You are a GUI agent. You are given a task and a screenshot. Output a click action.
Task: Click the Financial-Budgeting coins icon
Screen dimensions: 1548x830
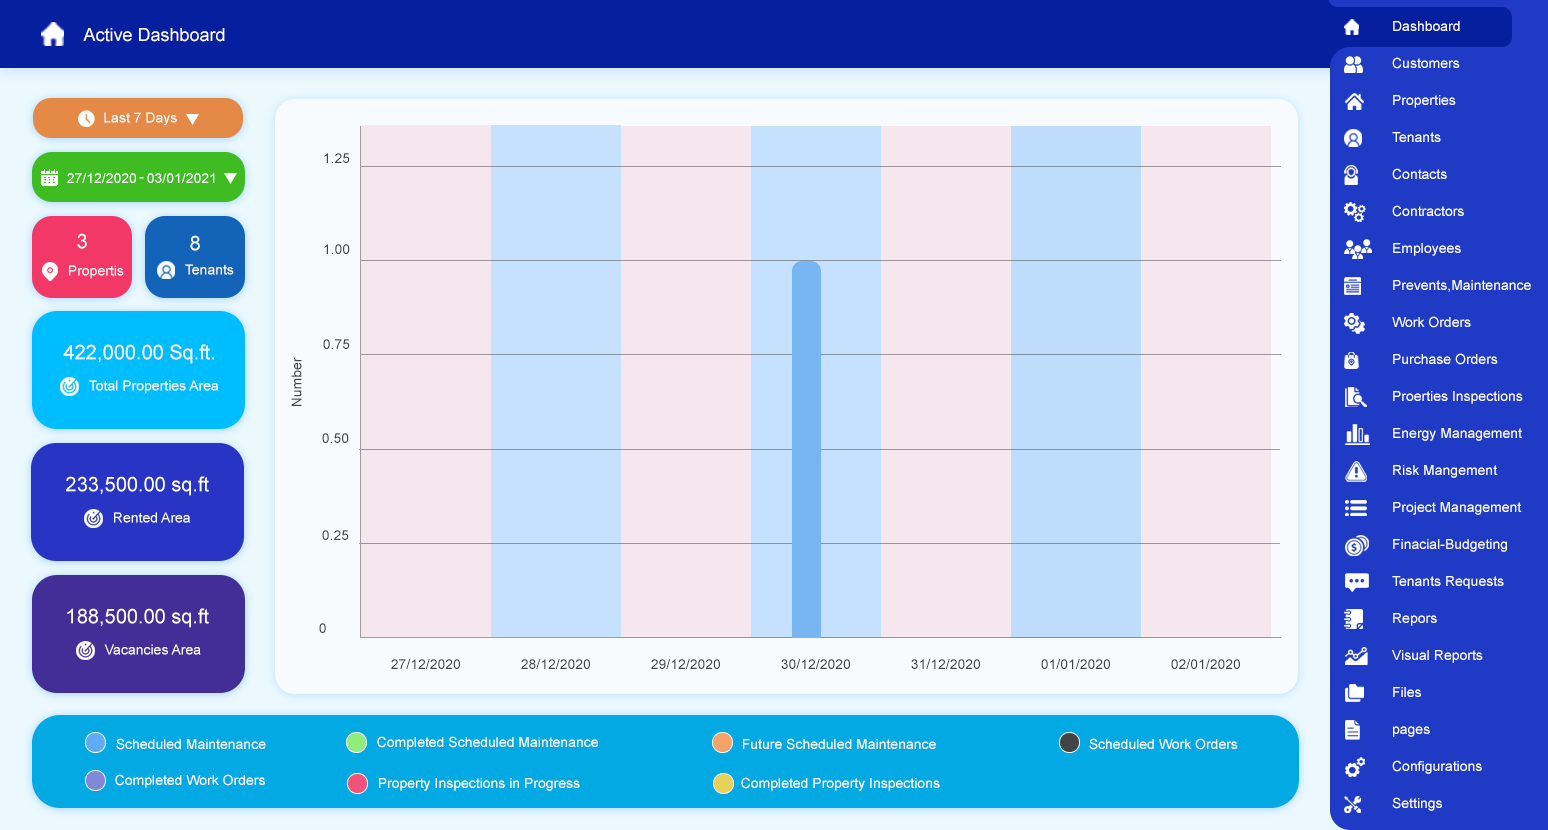point(1356,545)
